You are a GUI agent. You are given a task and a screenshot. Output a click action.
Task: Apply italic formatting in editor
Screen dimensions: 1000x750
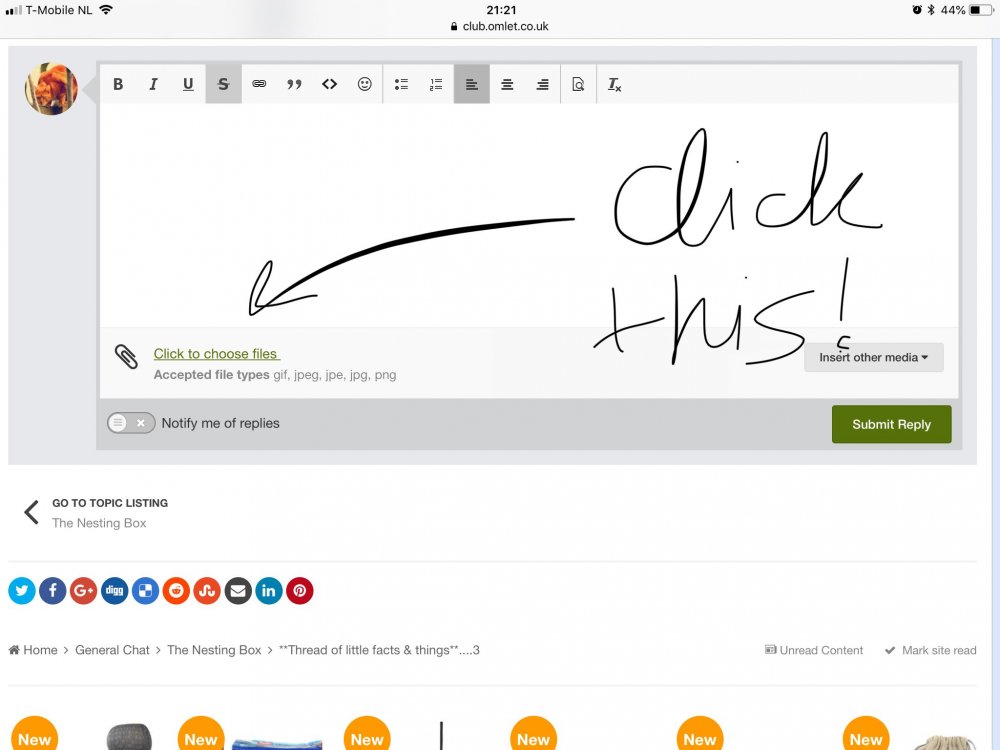(x=153, y=85)
